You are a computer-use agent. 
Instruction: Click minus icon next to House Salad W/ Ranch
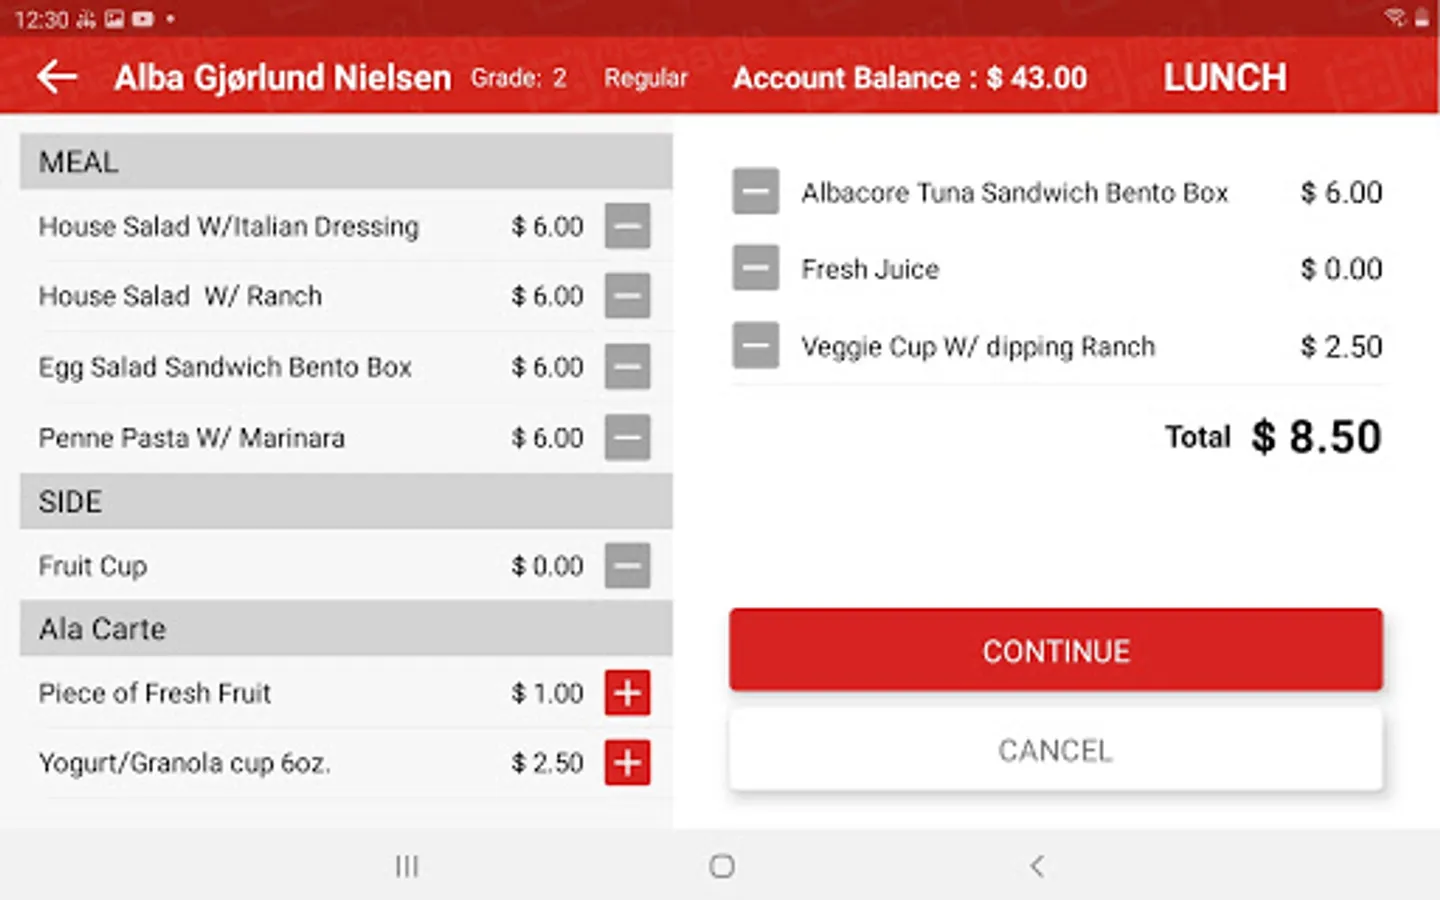pyautogui.click(x=627, y=296)
